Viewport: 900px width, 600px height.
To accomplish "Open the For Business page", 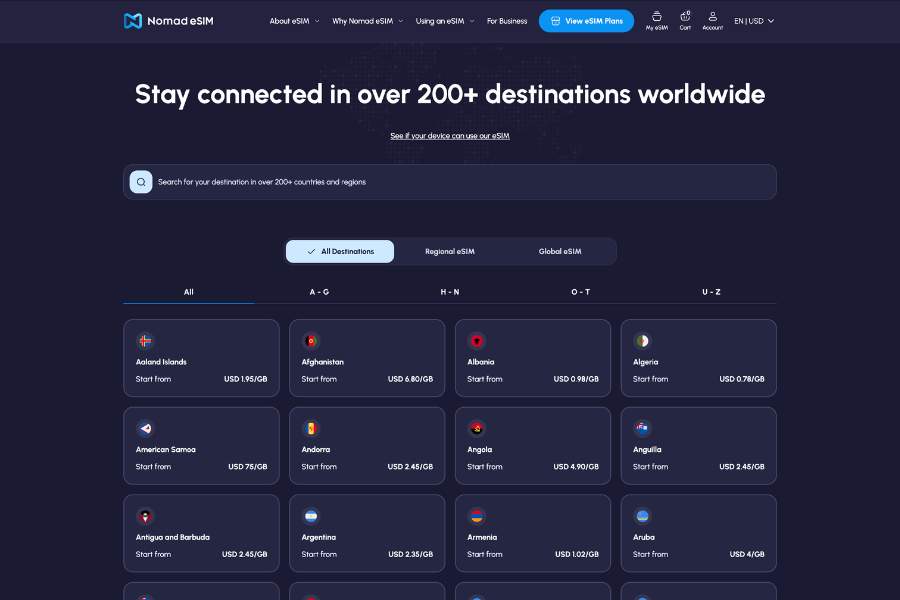I will pyautogui.click(x=507, y=21).
